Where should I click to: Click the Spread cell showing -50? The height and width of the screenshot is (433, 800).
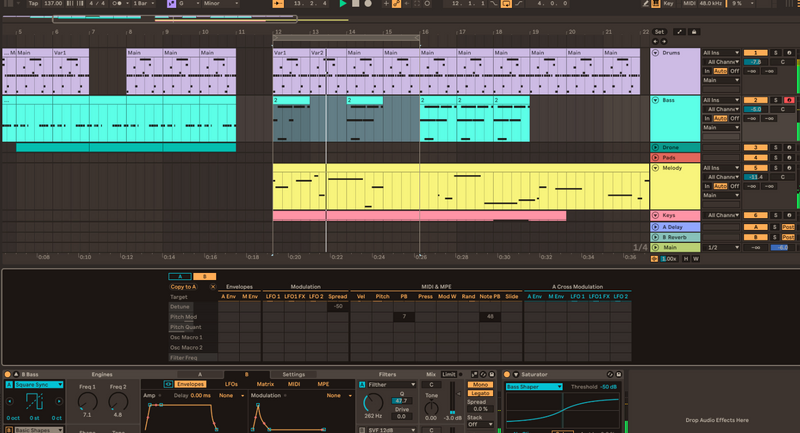pos(338,307)
